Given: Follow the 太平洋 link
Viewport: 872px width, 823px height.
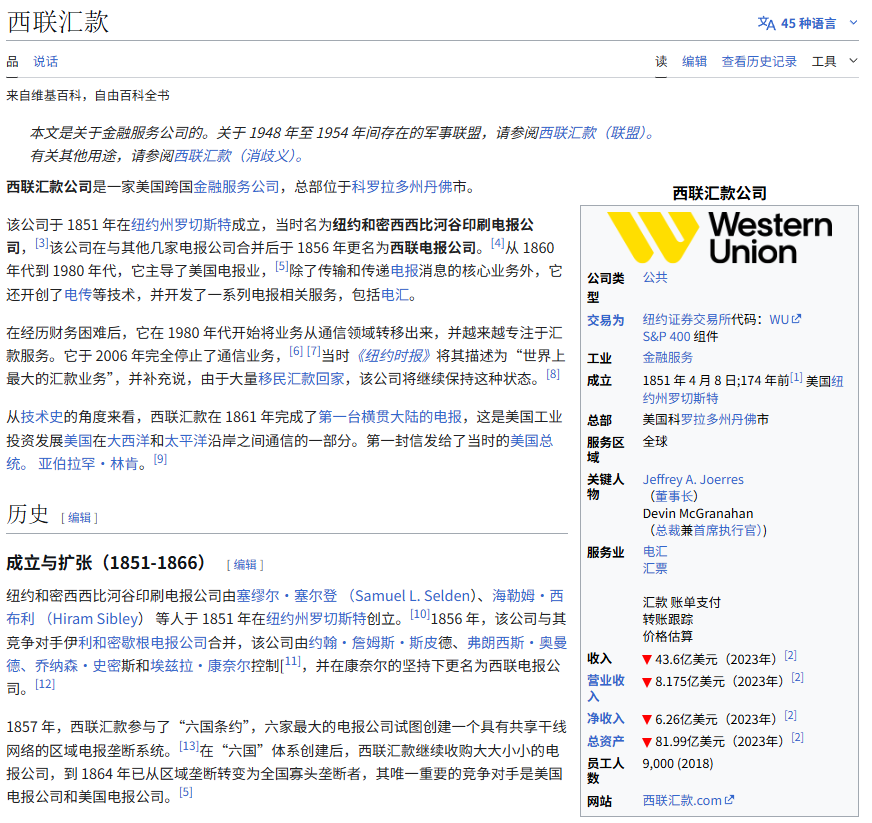Looking at the screenshot, I should coord(186,441).
